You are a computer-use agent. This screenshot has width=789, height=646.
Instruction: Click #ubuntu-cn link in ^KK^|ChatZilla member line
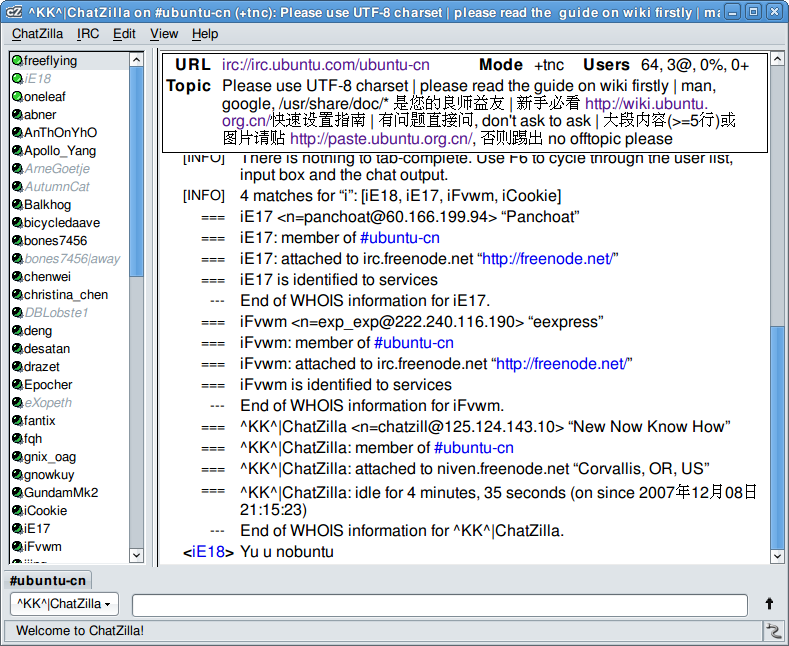[x=474, y=448]
